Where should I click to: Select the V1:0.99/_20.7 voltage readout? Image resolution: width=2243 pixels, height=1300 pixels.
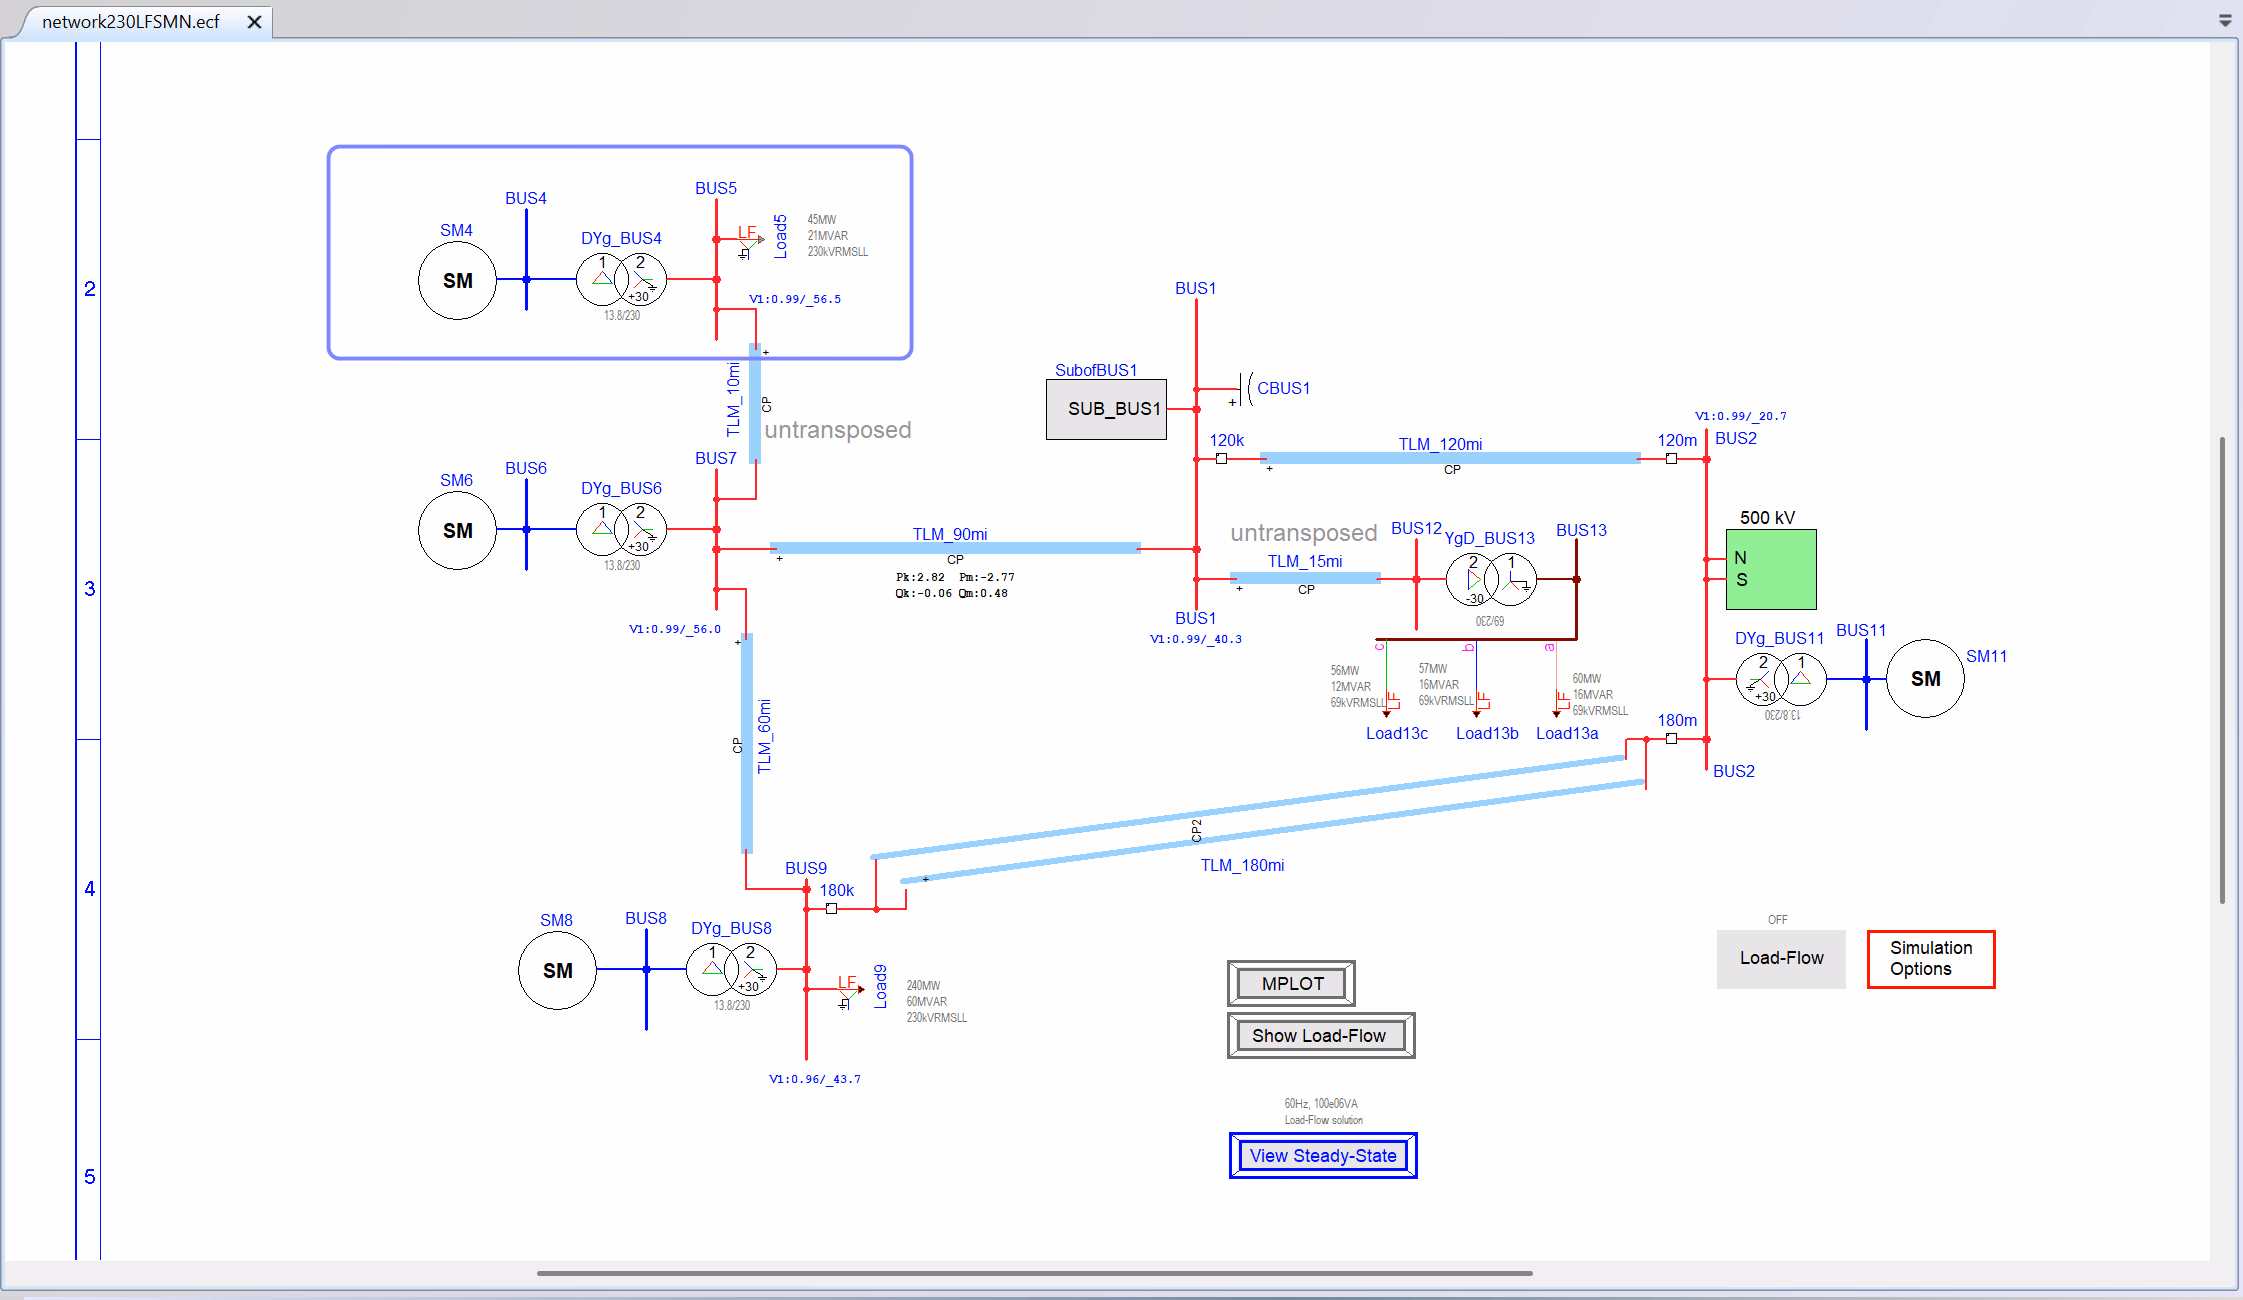(x=1740, y=416)
